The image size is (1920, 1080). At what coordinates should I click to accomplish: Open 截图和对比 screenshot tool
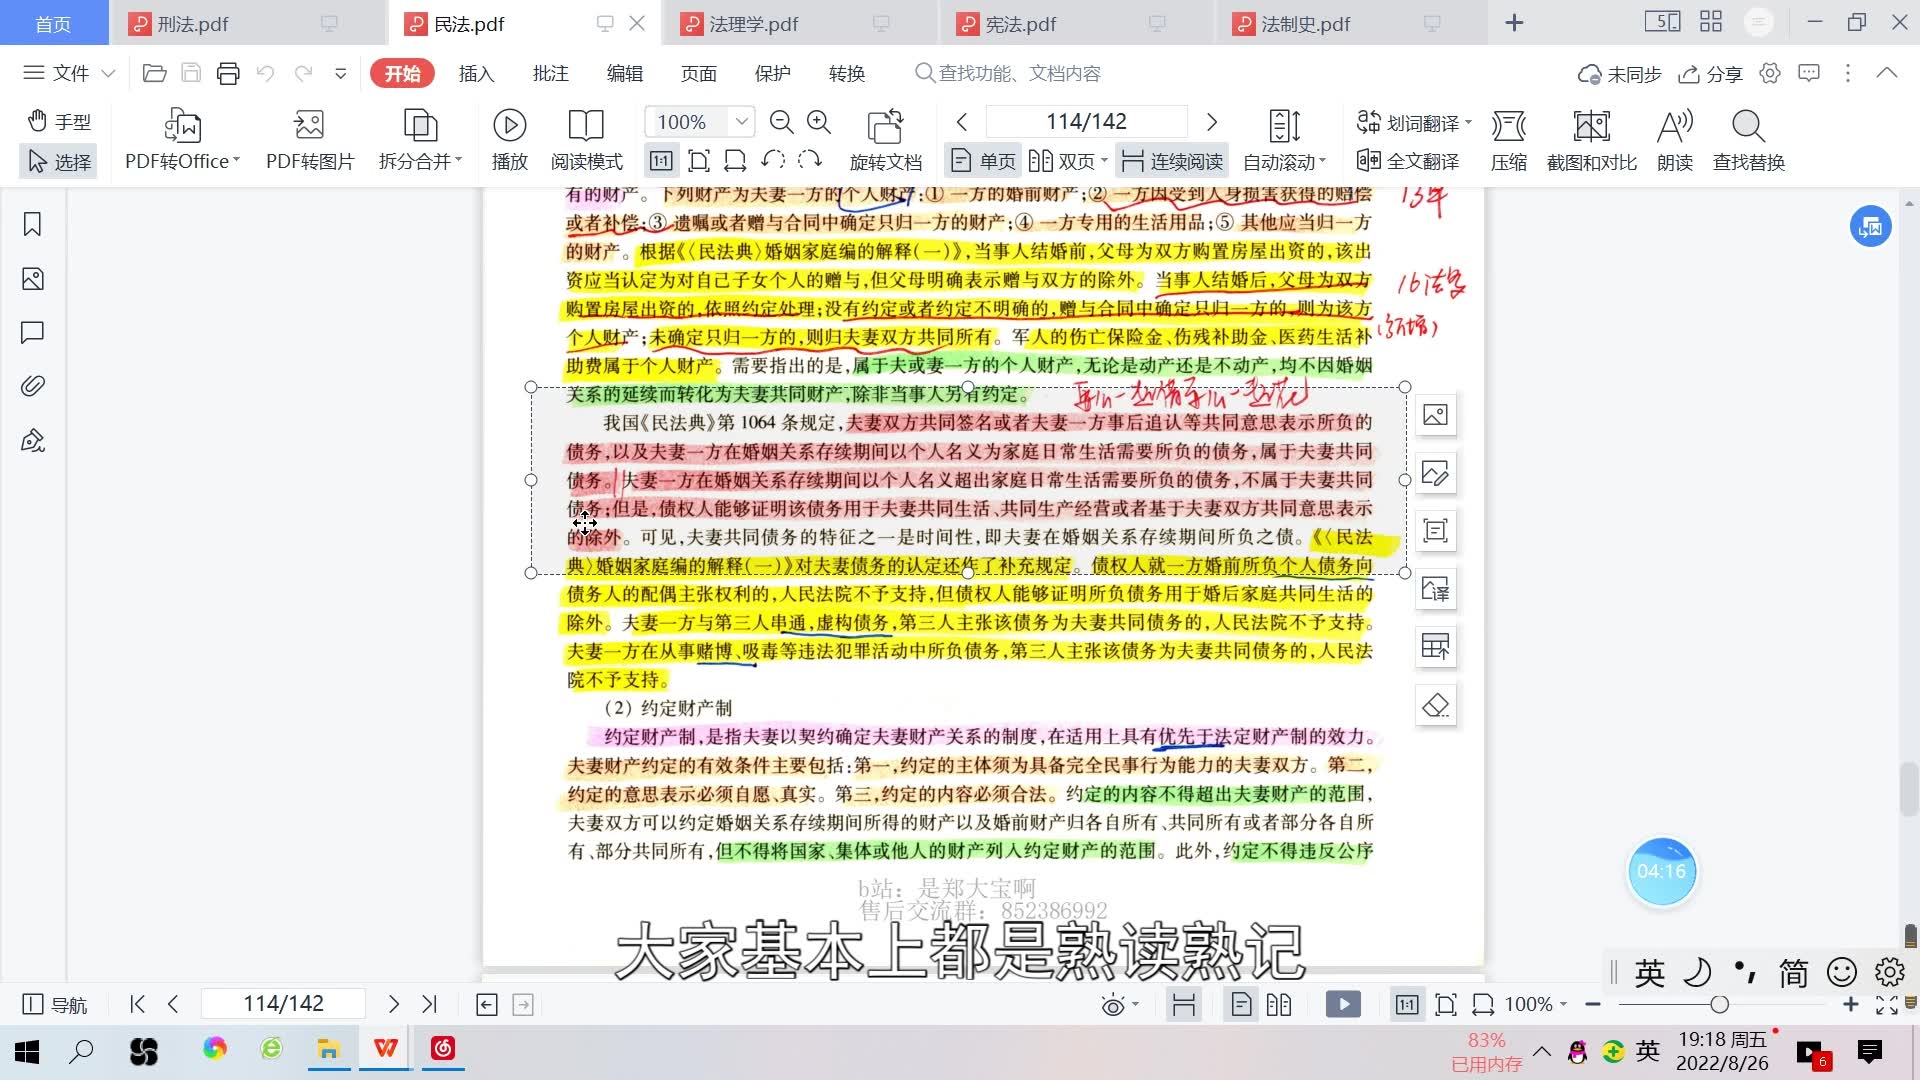point(1591,140)
